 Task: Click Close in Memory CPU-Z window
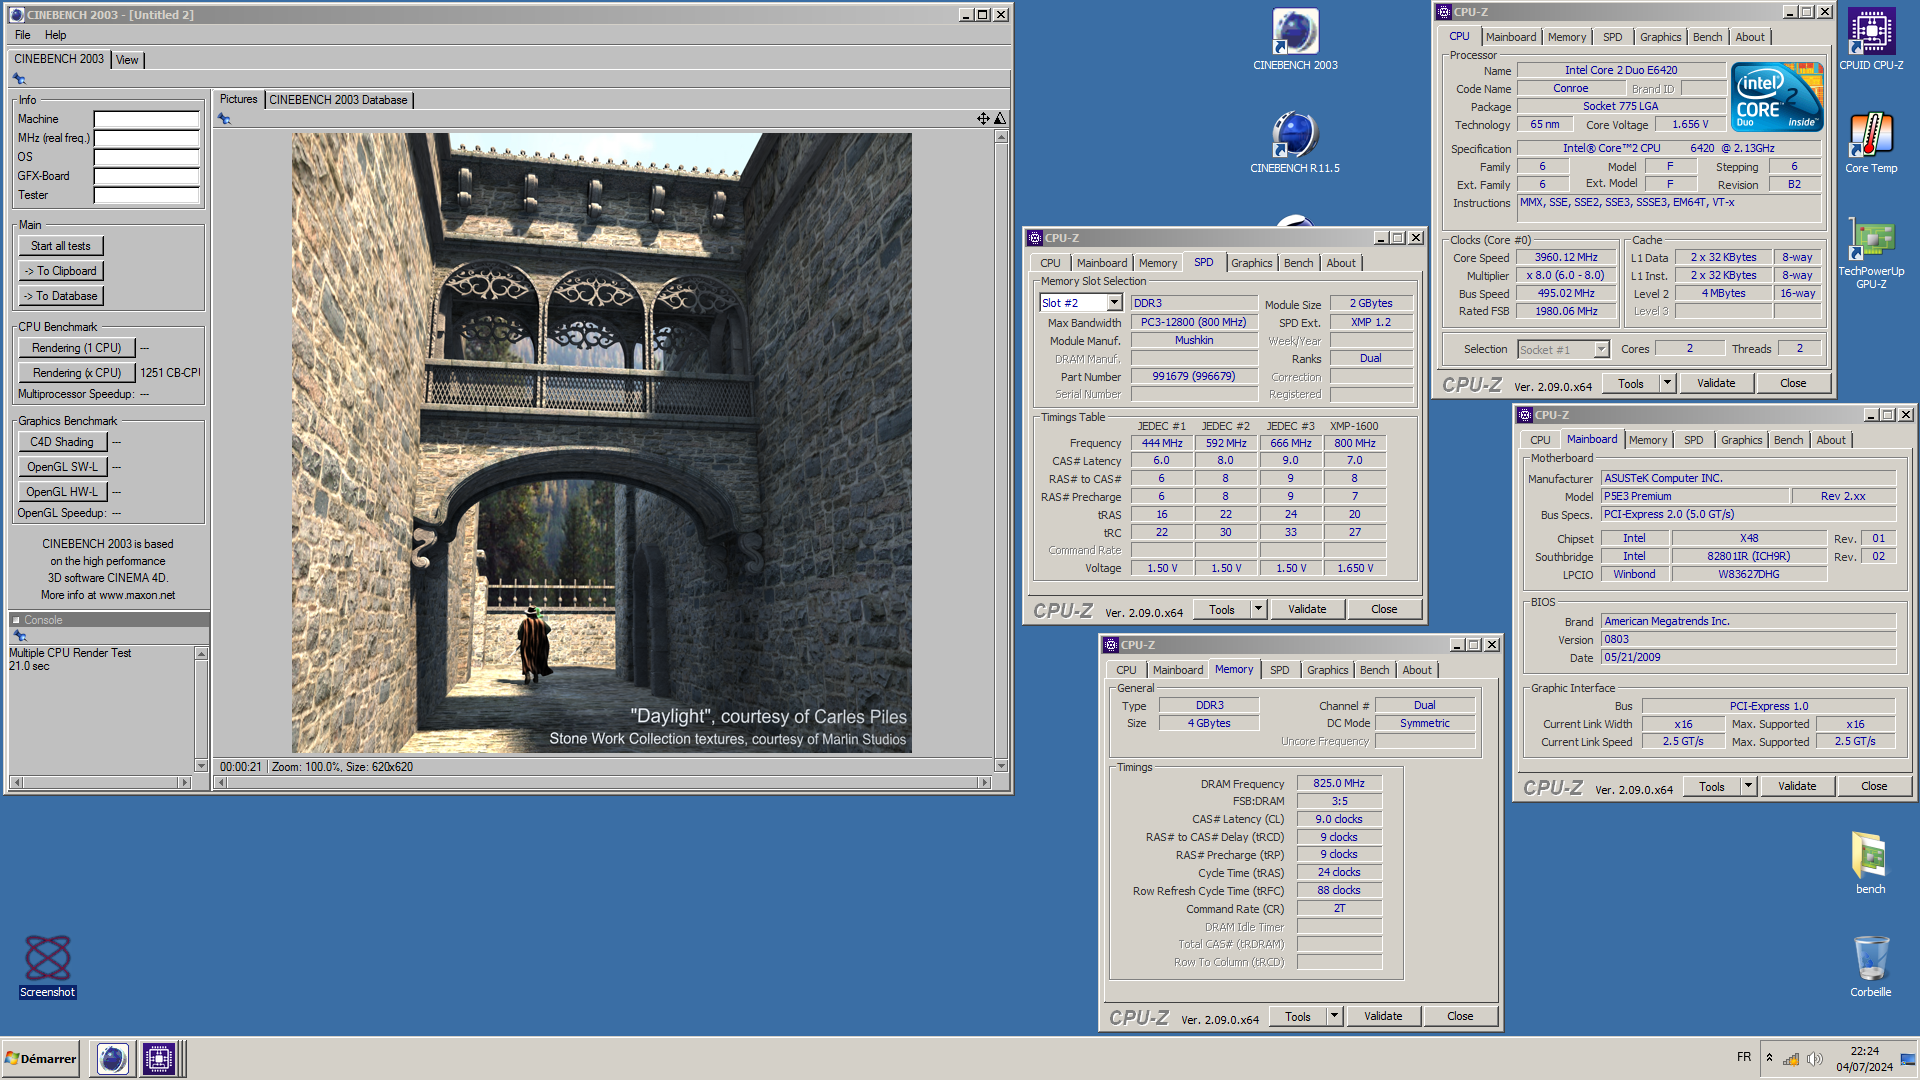pos(1460,1016)
